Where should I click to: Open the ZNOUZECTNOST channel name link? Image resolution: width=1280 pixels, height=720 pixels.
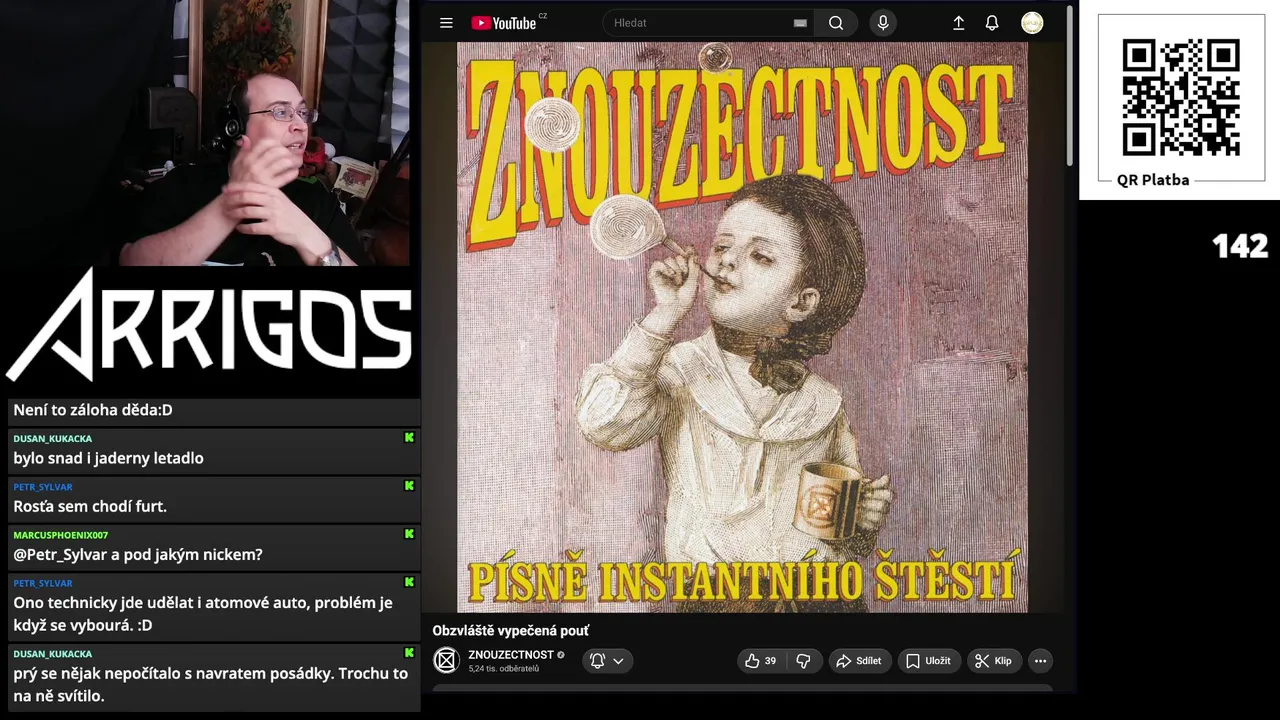pos(511,655)
